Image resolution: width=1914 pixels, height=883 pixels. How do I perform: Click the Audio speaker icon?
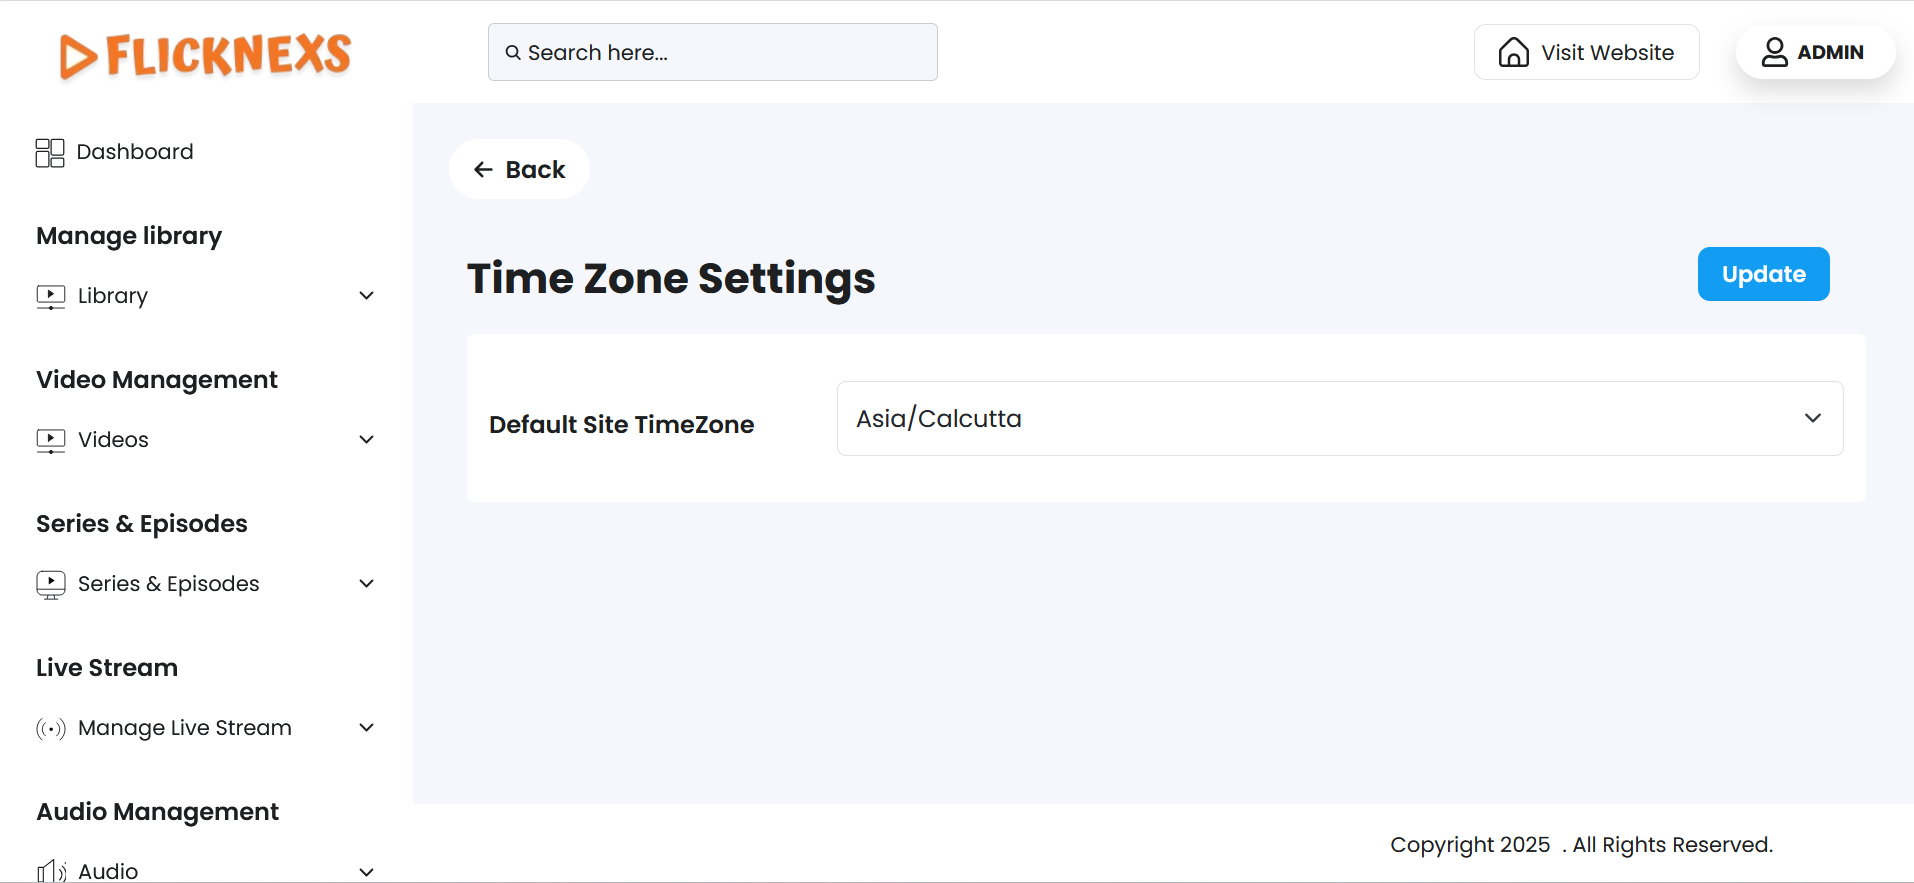click(51, 871)
